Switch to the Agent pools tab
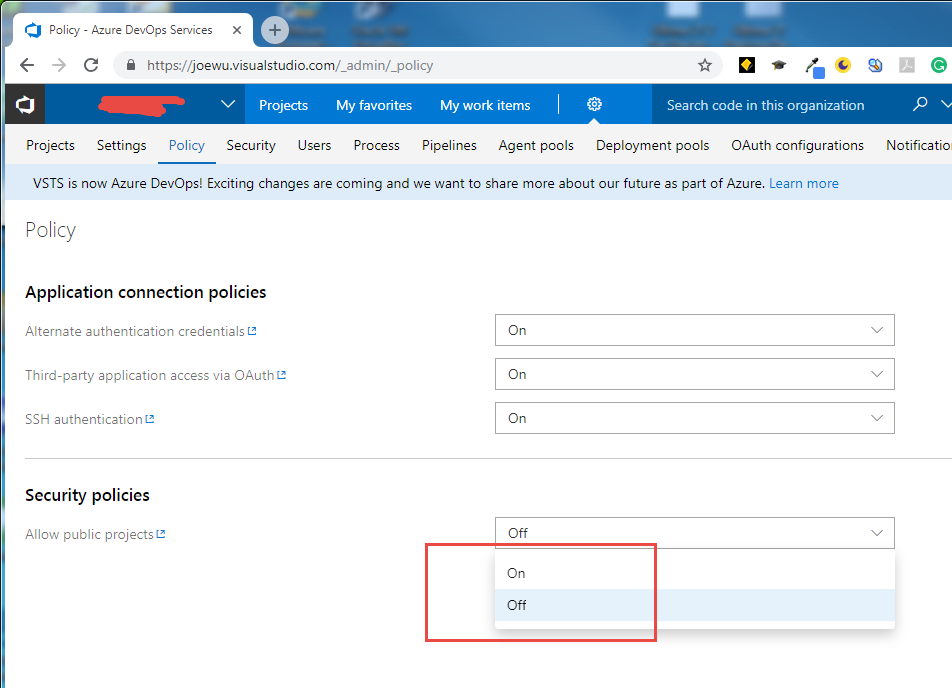 536,145
